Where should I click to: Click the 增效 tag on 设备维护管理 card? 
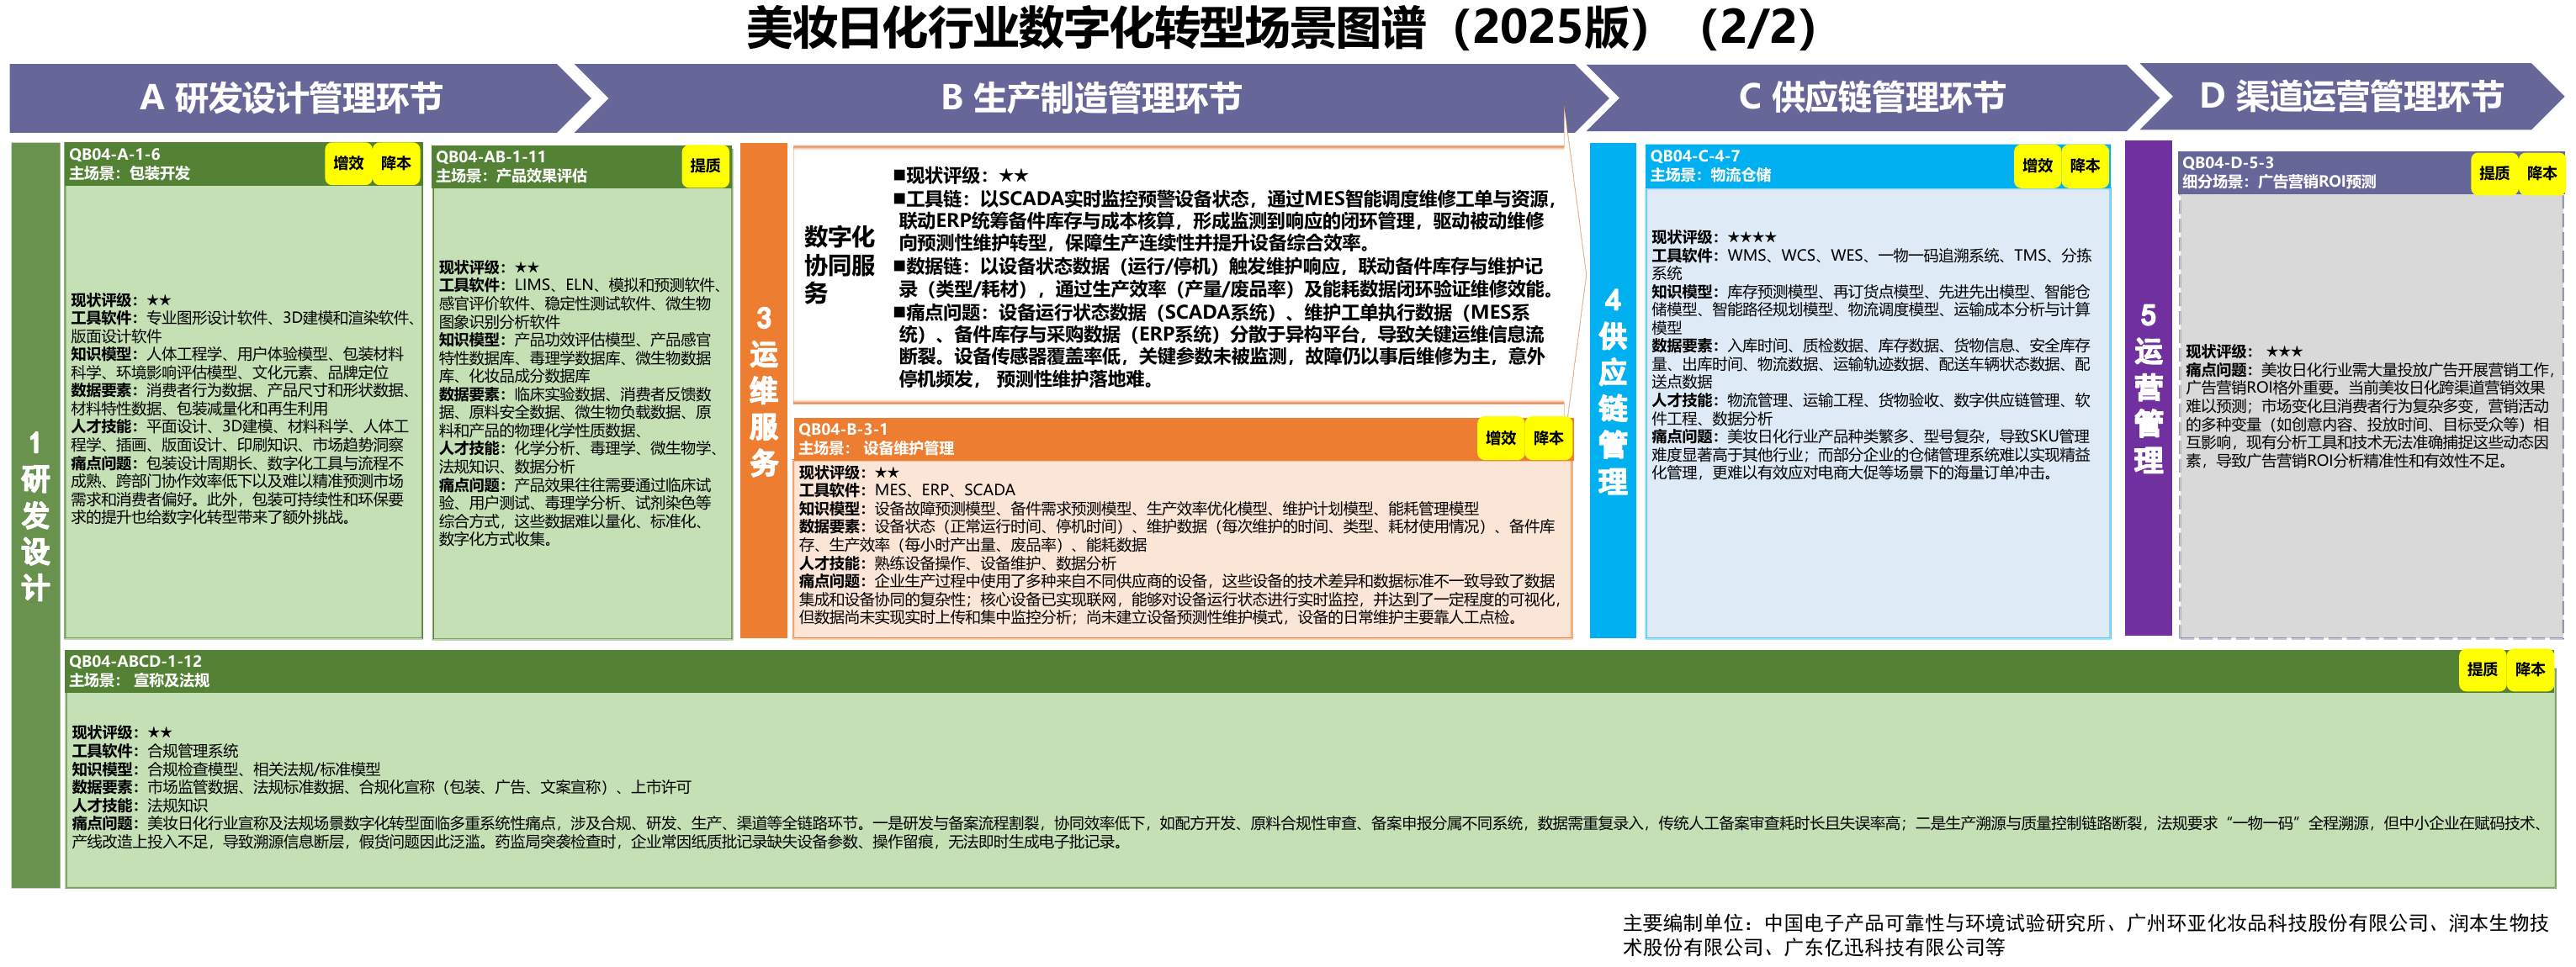tap(1500, 438)
